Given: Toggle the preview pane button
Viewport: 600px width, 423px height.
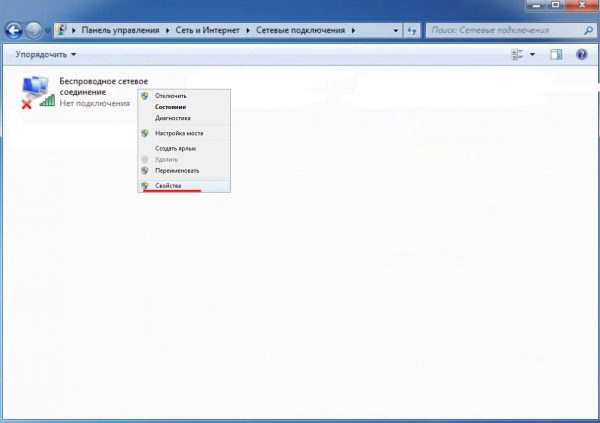Looking at the screenshot, I should point(556,54).
